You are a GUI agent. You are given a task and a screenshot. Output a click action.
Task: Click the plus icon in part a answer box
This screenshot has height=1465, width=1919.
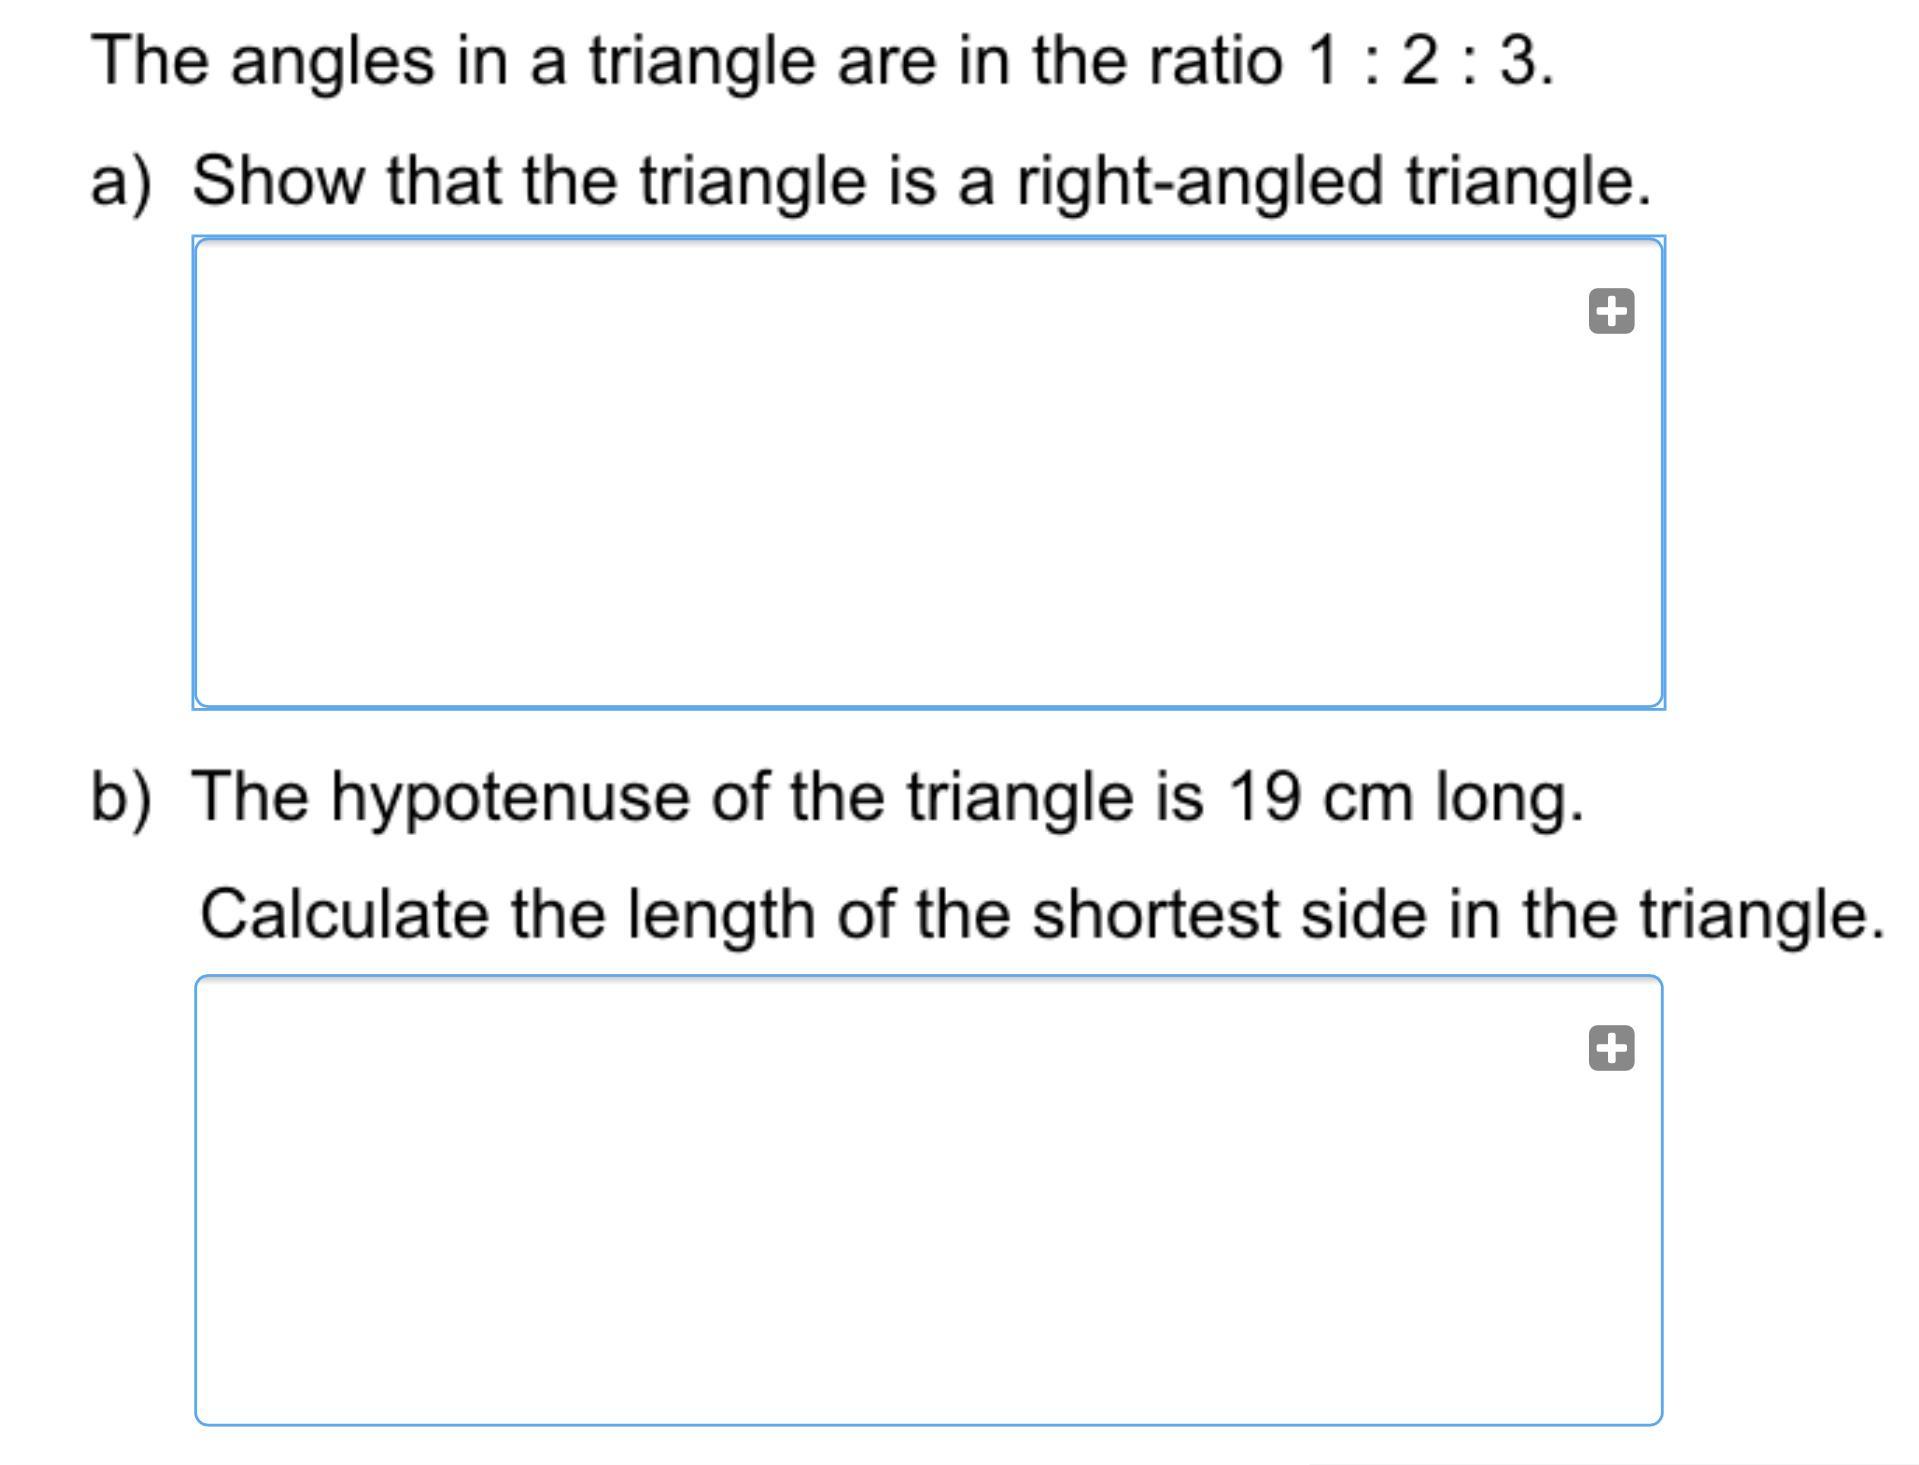(x=1611, y=311)
